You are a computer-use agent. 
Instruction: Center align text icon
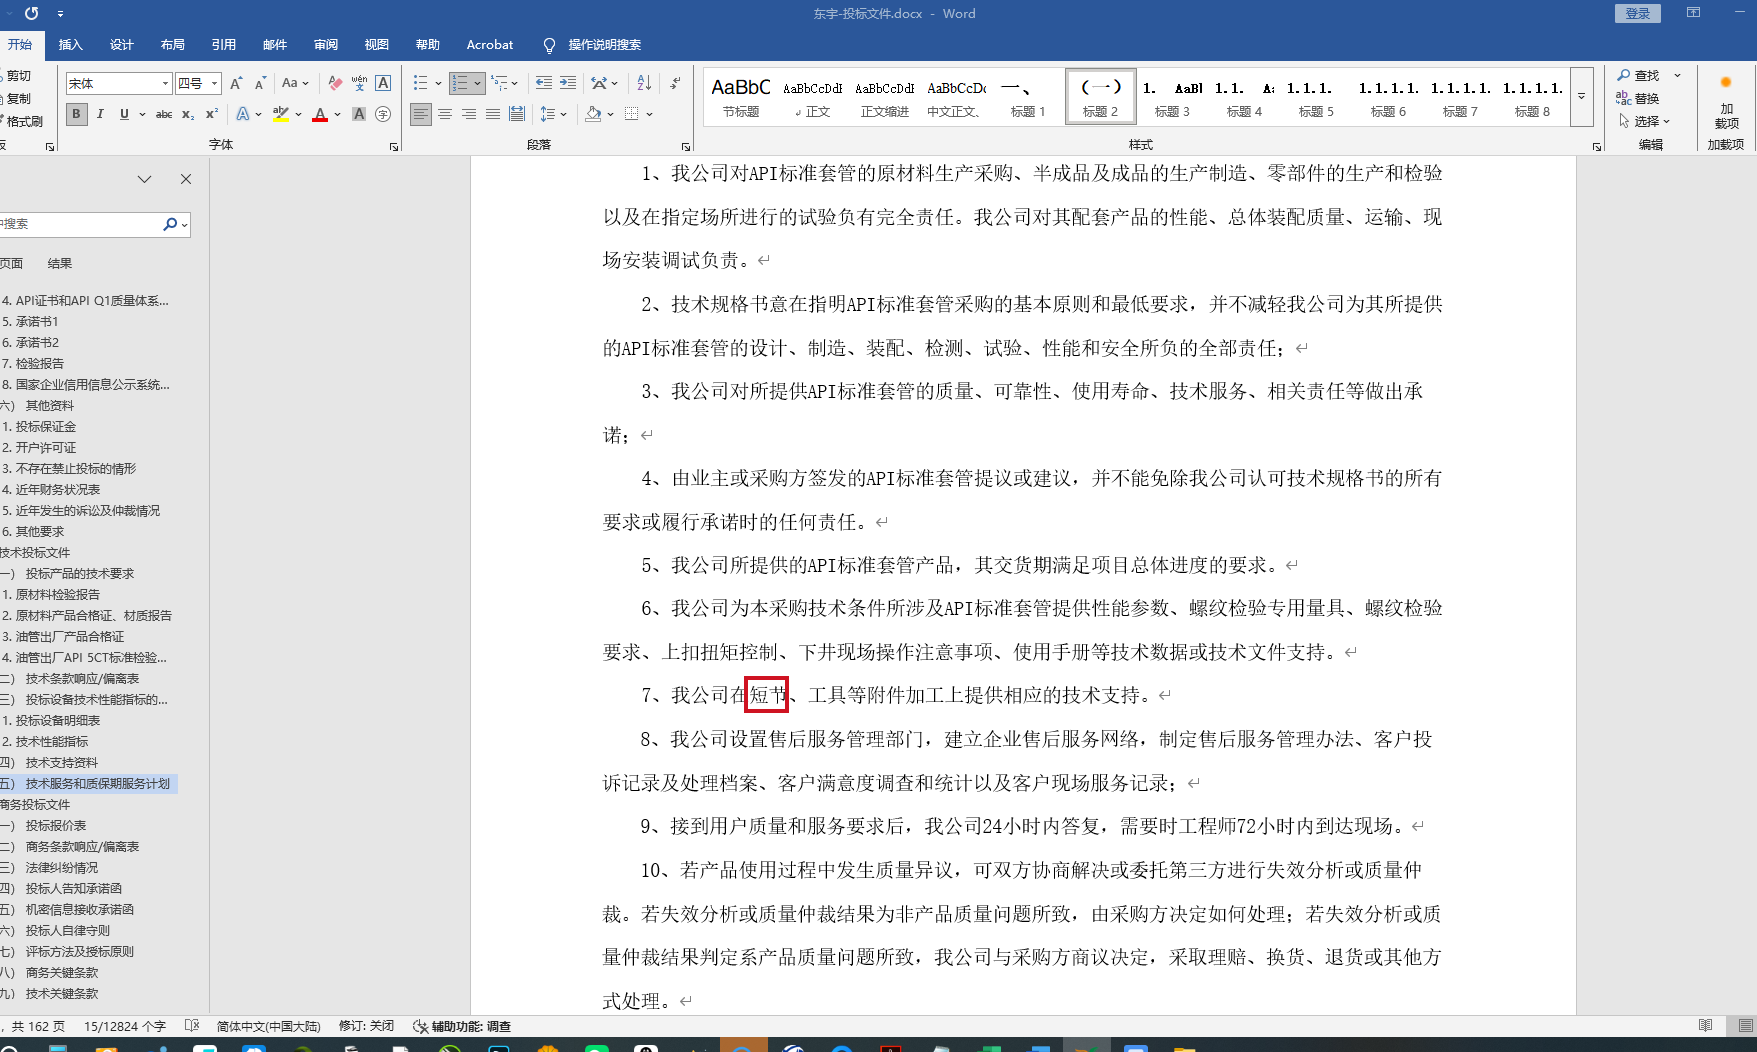[x=445, y=114]
